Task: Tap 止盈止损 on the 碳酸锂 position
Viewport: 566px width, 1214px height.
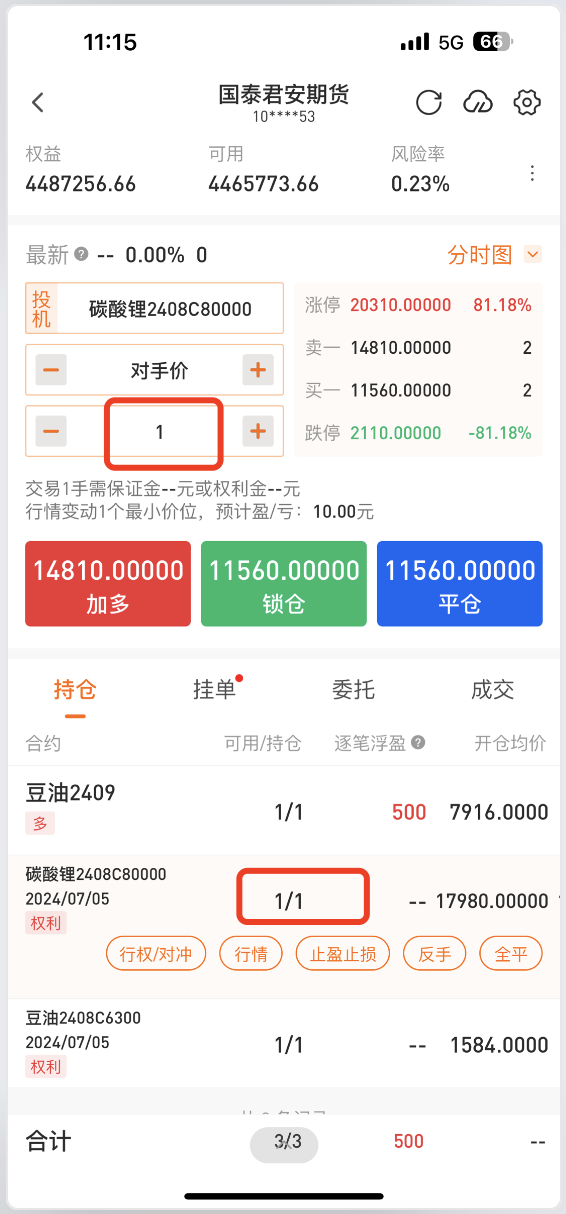Action: pyautogui.click(x=343, y=954)
